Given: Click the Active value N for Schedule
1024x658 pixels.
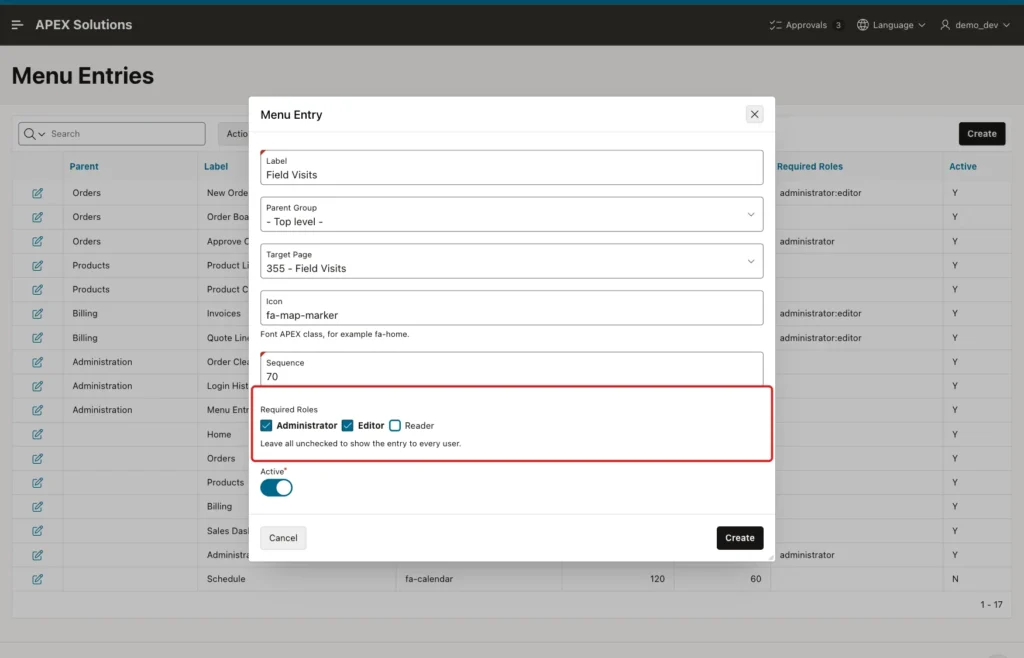Looking at the screenshot, I should (x=955, y=579).
